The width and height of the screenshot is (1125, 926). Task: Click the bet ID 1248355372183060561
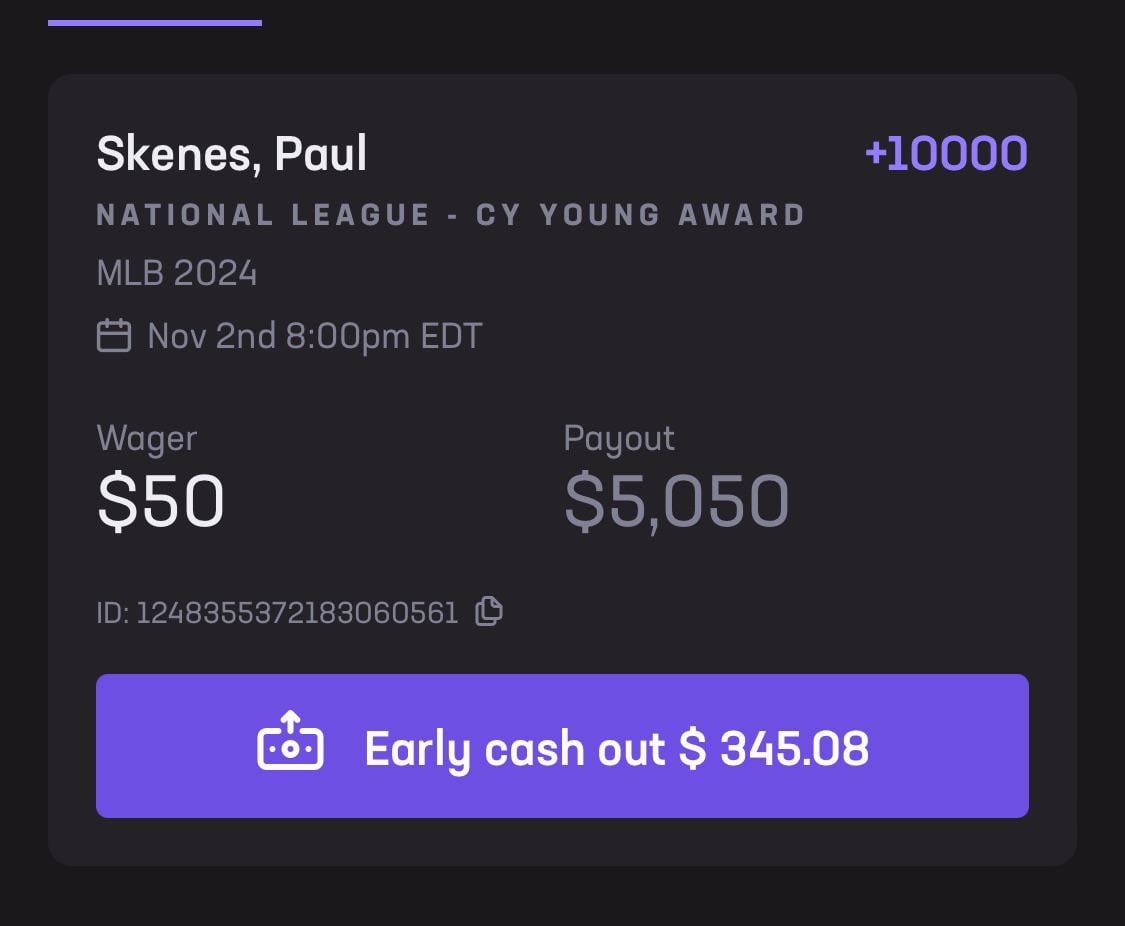click(x=278, y=611)
